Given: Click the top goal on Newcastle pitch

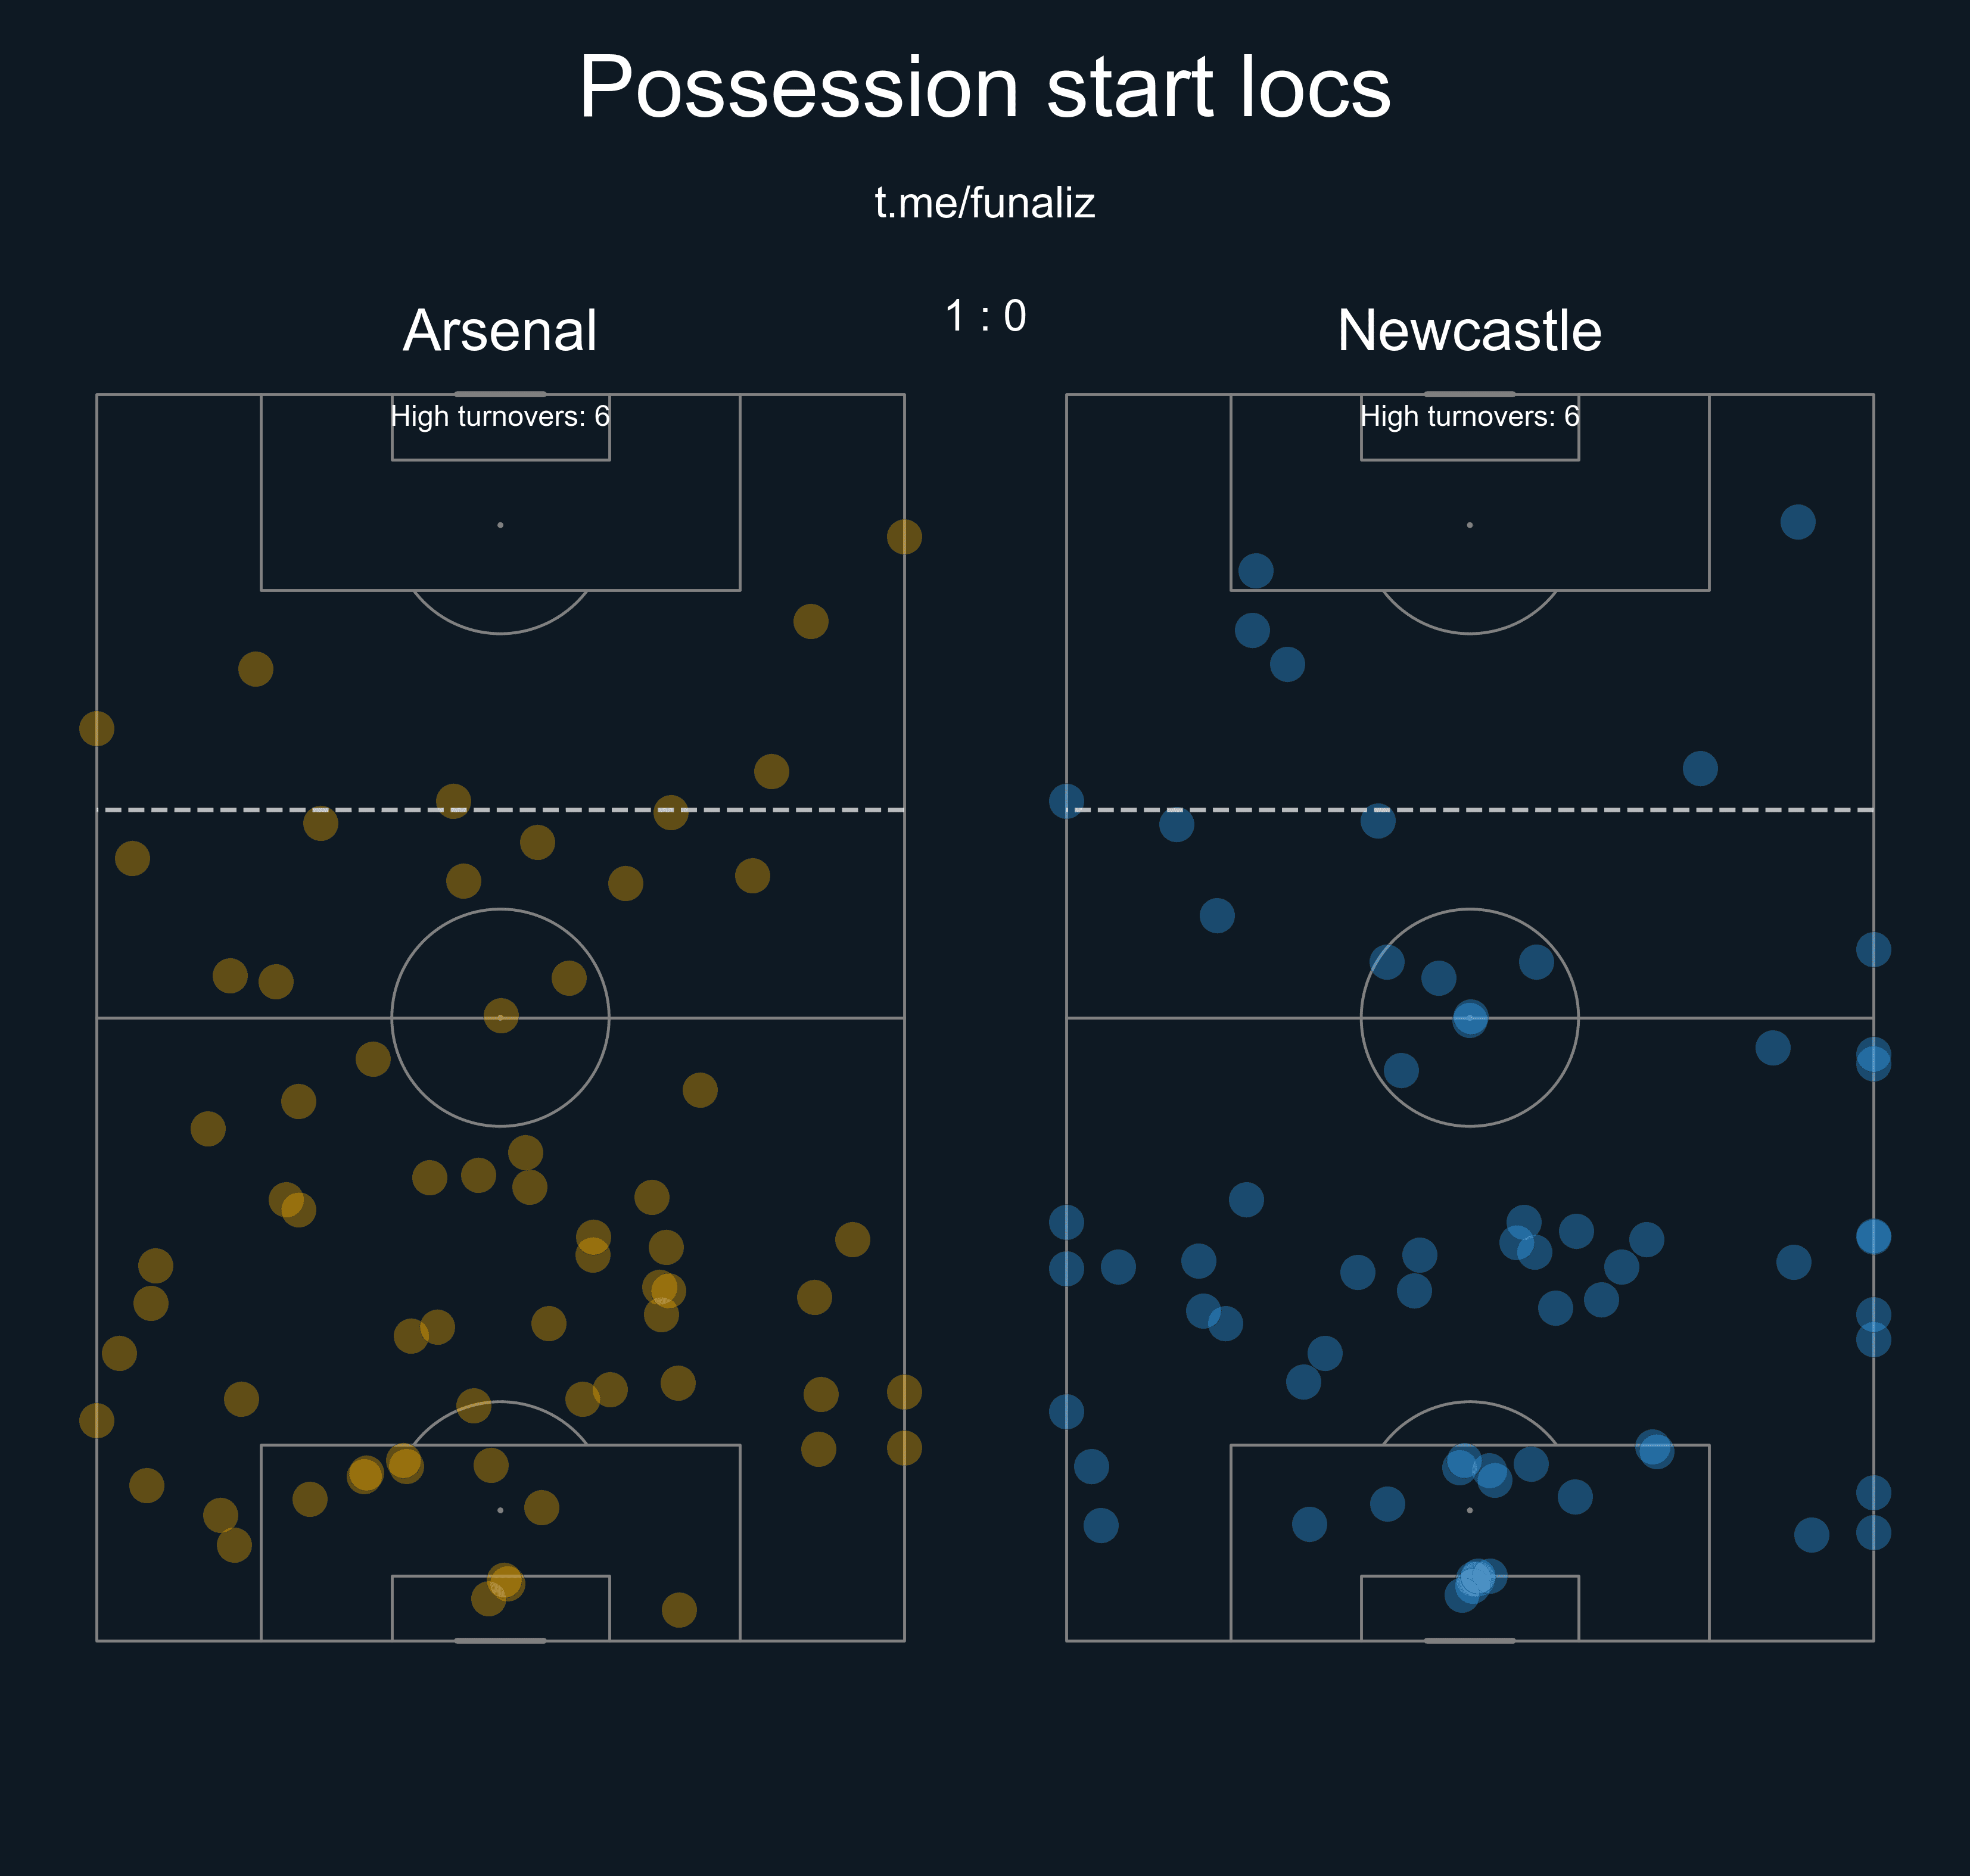Looking at the screenshot, I should (1469, 394).
